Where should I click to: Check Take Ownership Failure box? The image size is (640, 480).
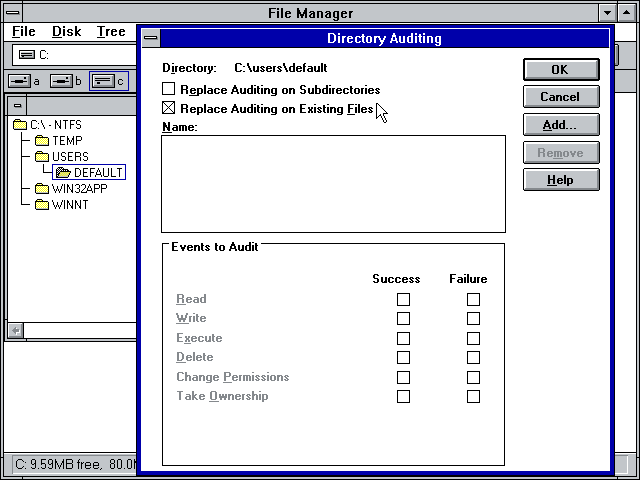473,396
